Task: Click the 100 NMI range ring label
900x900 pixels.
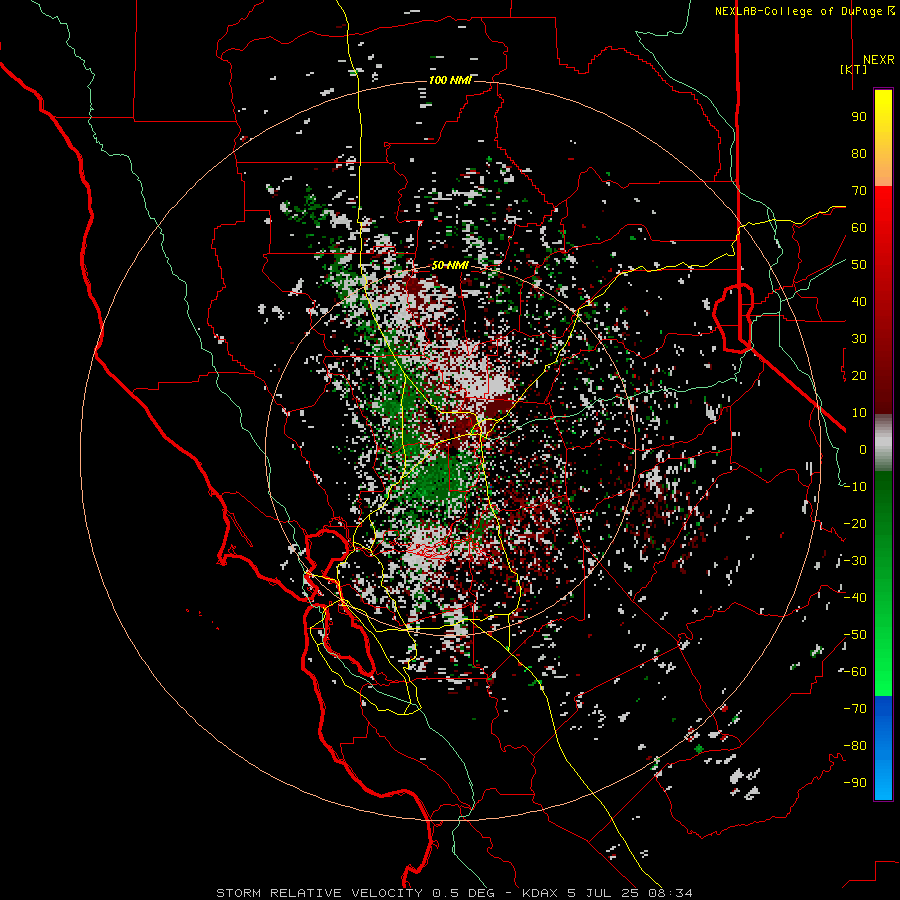Action: pyautogui.click(x=450, y=80)
